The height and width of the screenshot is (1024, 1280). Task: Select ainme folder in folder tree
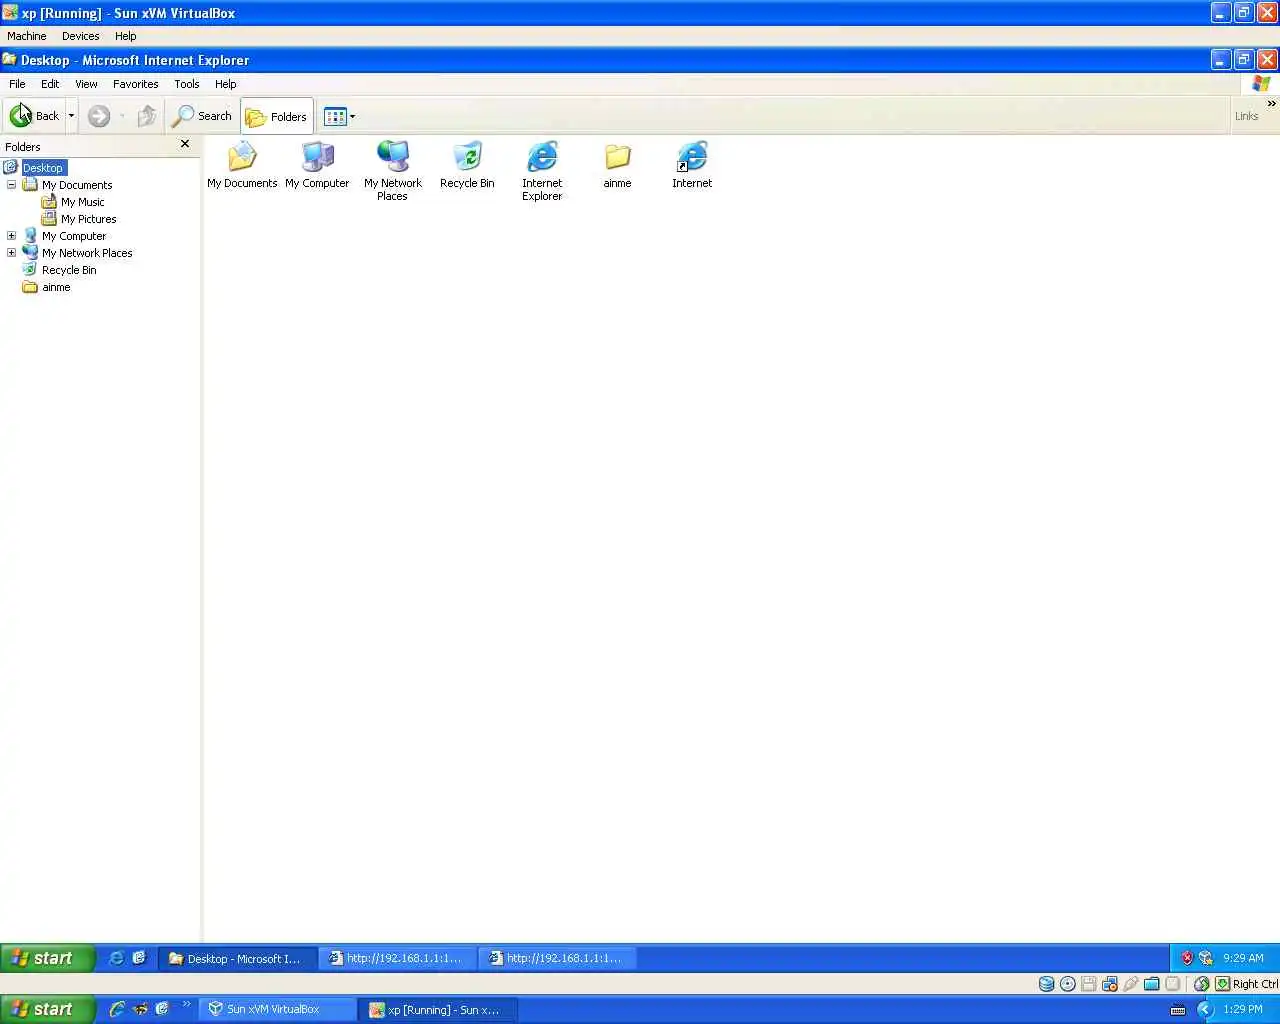(x=56, y=287)
